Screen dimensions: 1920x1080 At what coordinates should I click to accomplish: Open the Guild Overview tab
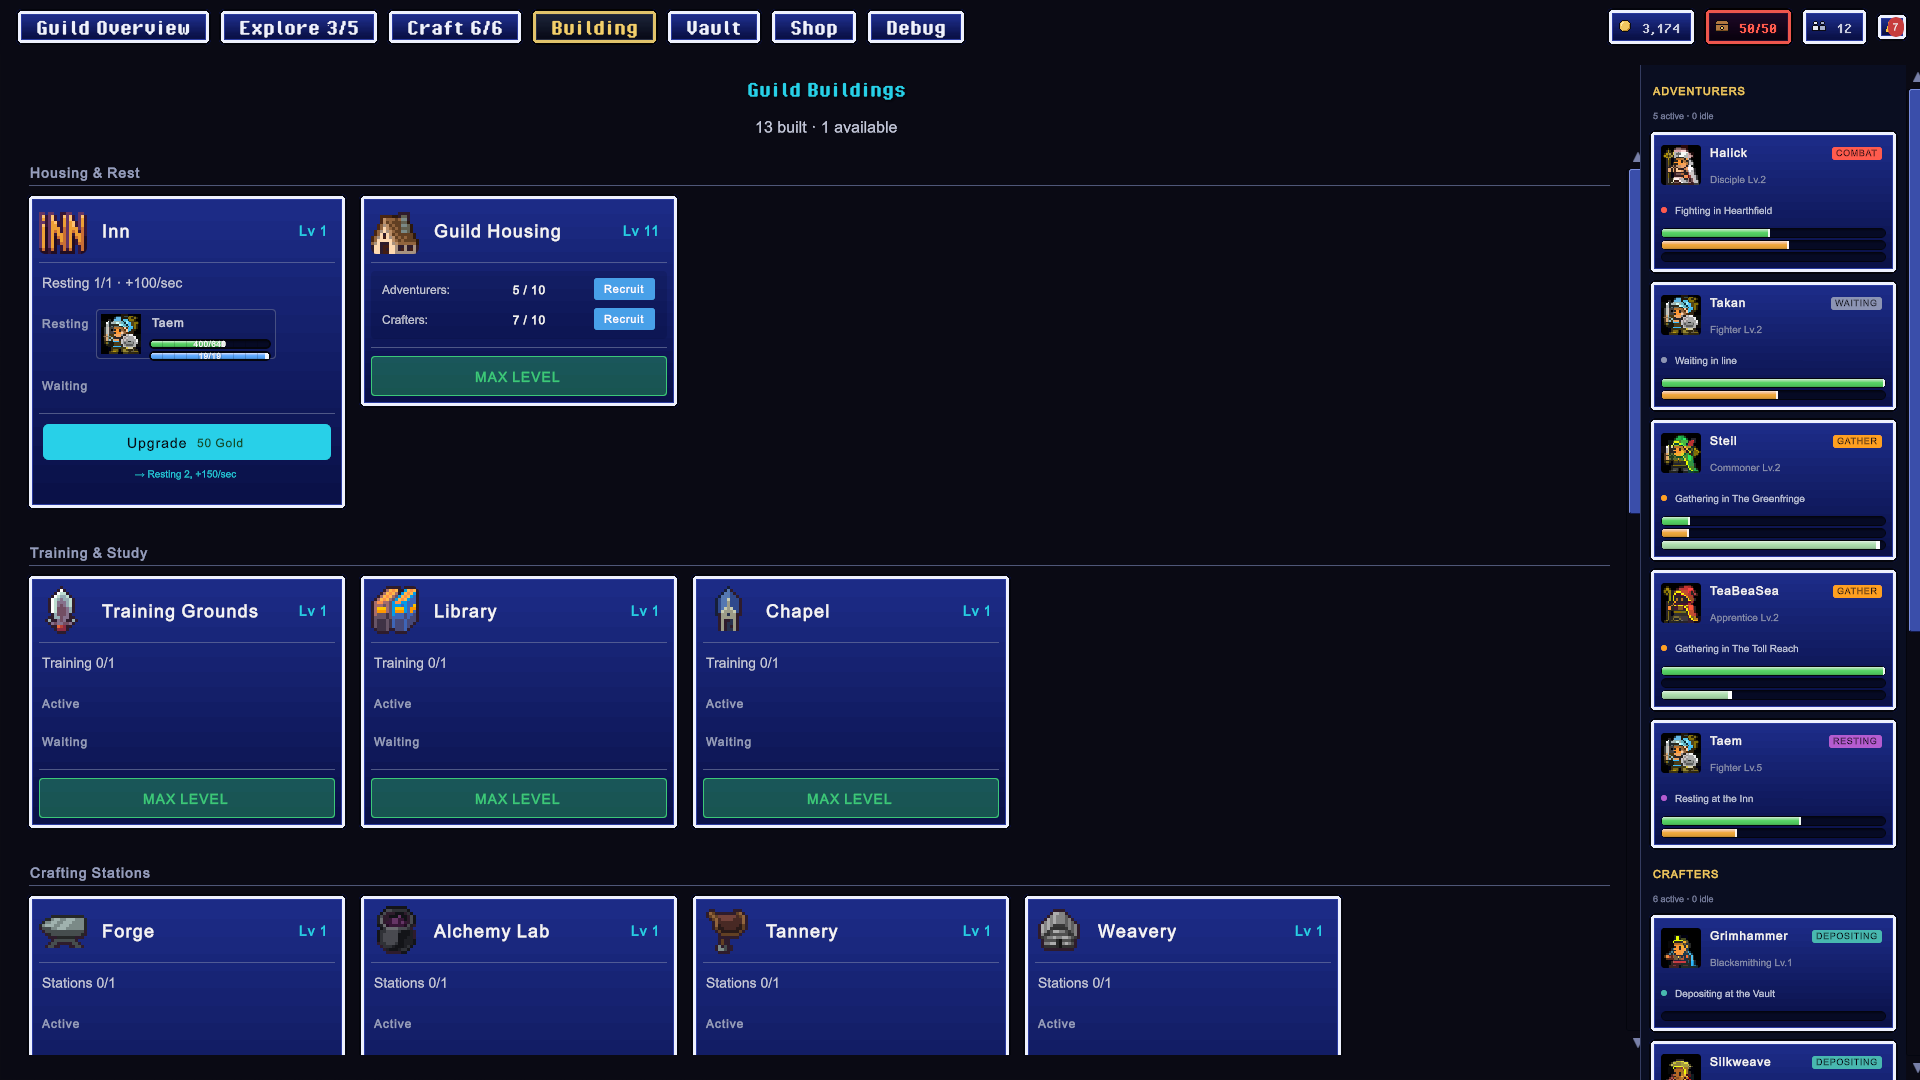[113, 28]
